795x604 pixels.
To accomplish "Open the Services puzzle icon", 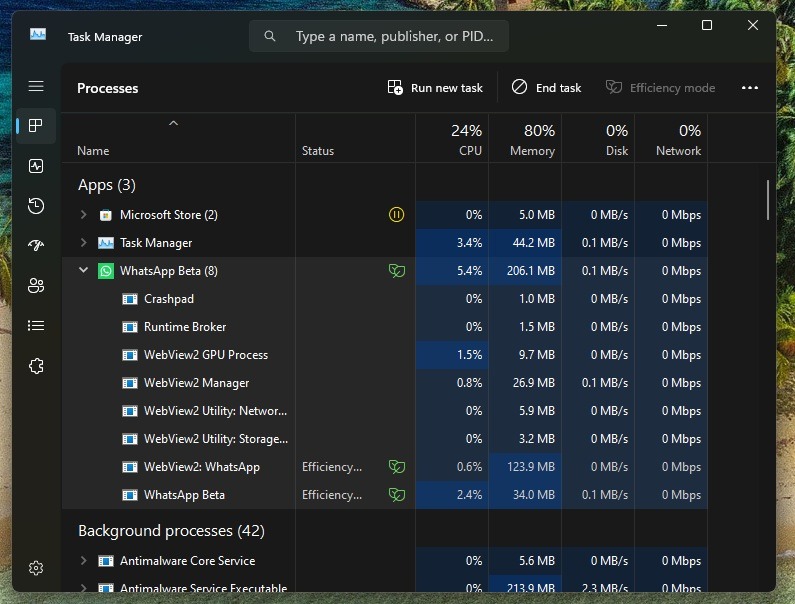I will pos(36,366).
